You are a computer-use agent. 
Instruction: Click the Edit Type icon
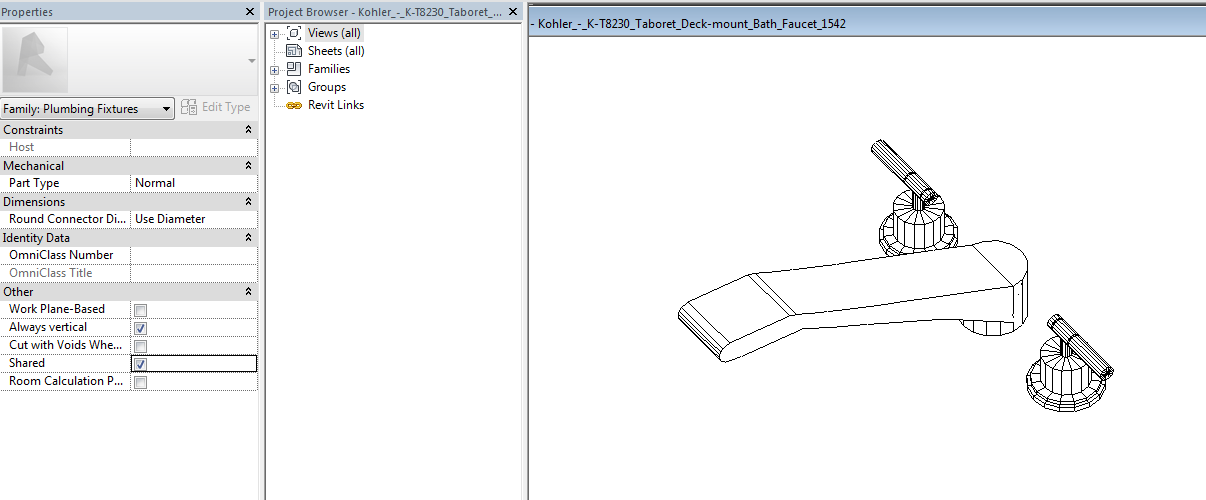coord(189,107)
